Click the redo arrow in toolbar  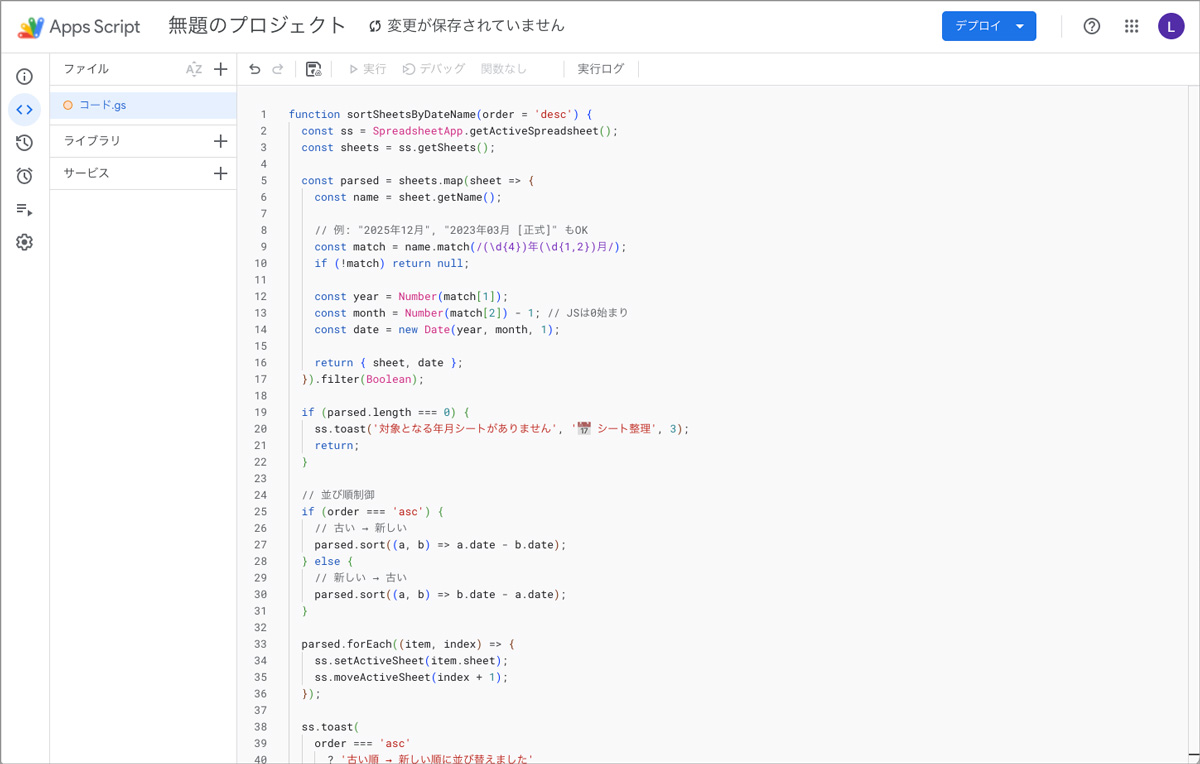pyautogui.click(x=278, y=69)
